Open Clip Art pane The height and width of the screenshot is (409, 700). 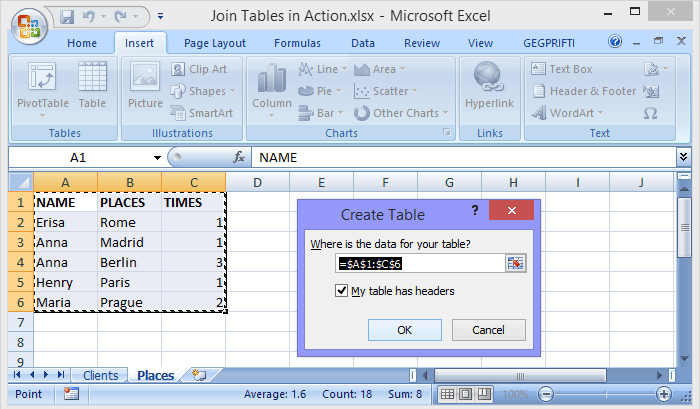(199, 69)
